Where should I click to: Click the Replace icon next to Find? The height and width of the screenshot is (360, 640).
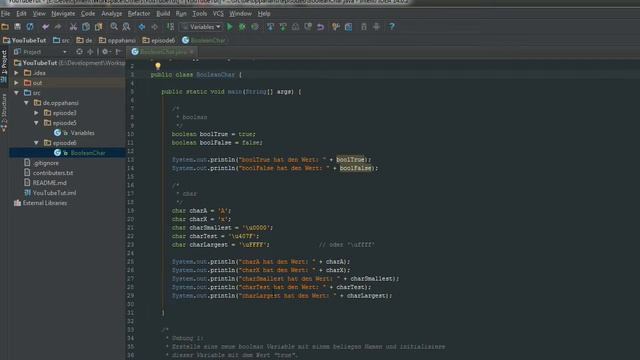(x=127, y=27)
